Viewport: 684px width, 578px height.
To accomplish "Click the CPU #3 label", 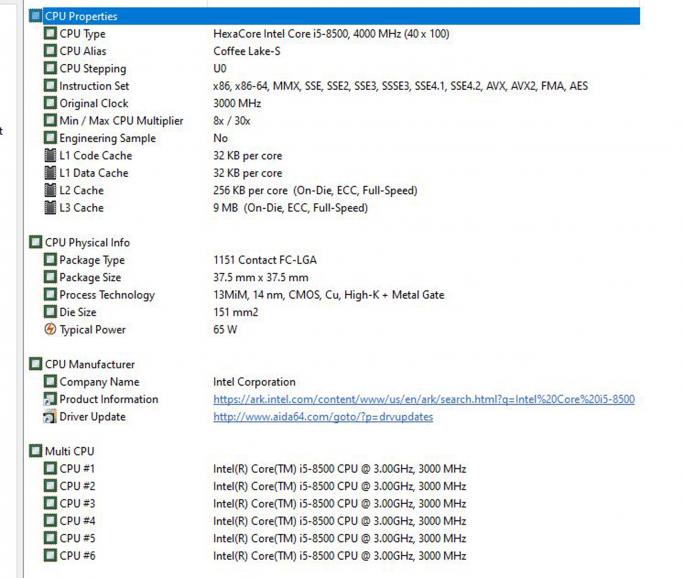I will coord(77,503).
